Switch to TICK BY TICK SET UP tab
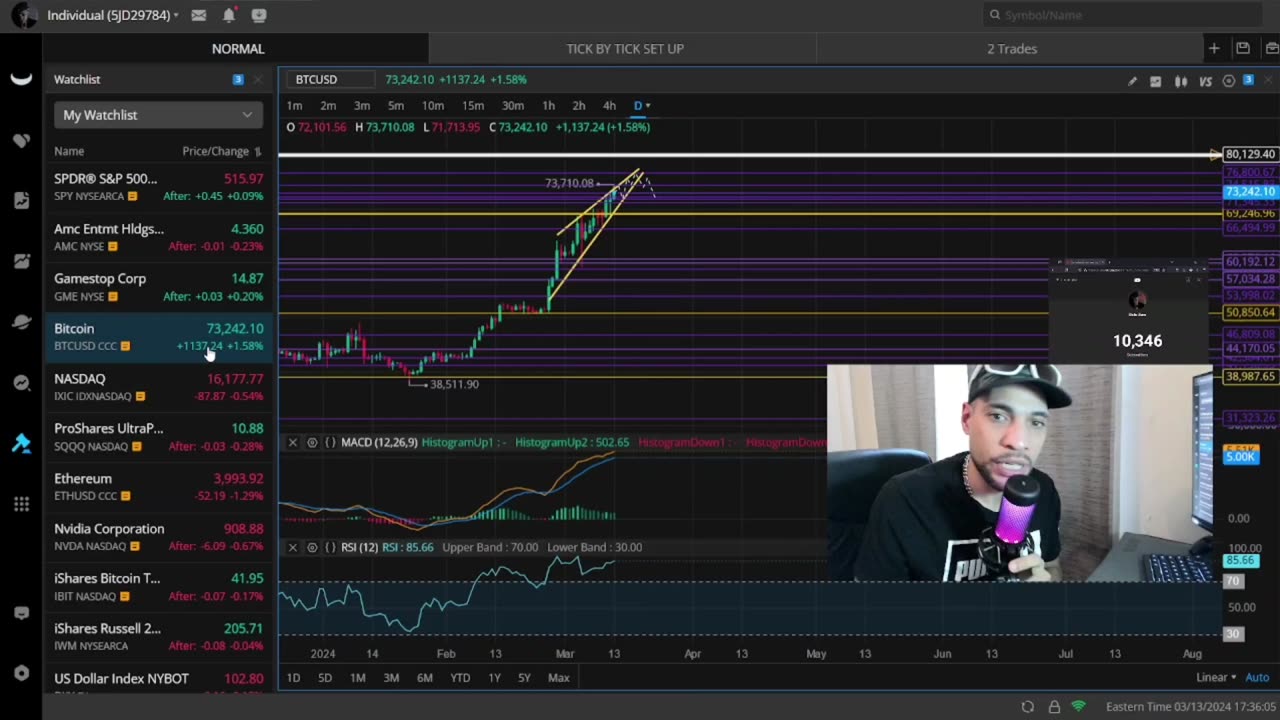 625,48
